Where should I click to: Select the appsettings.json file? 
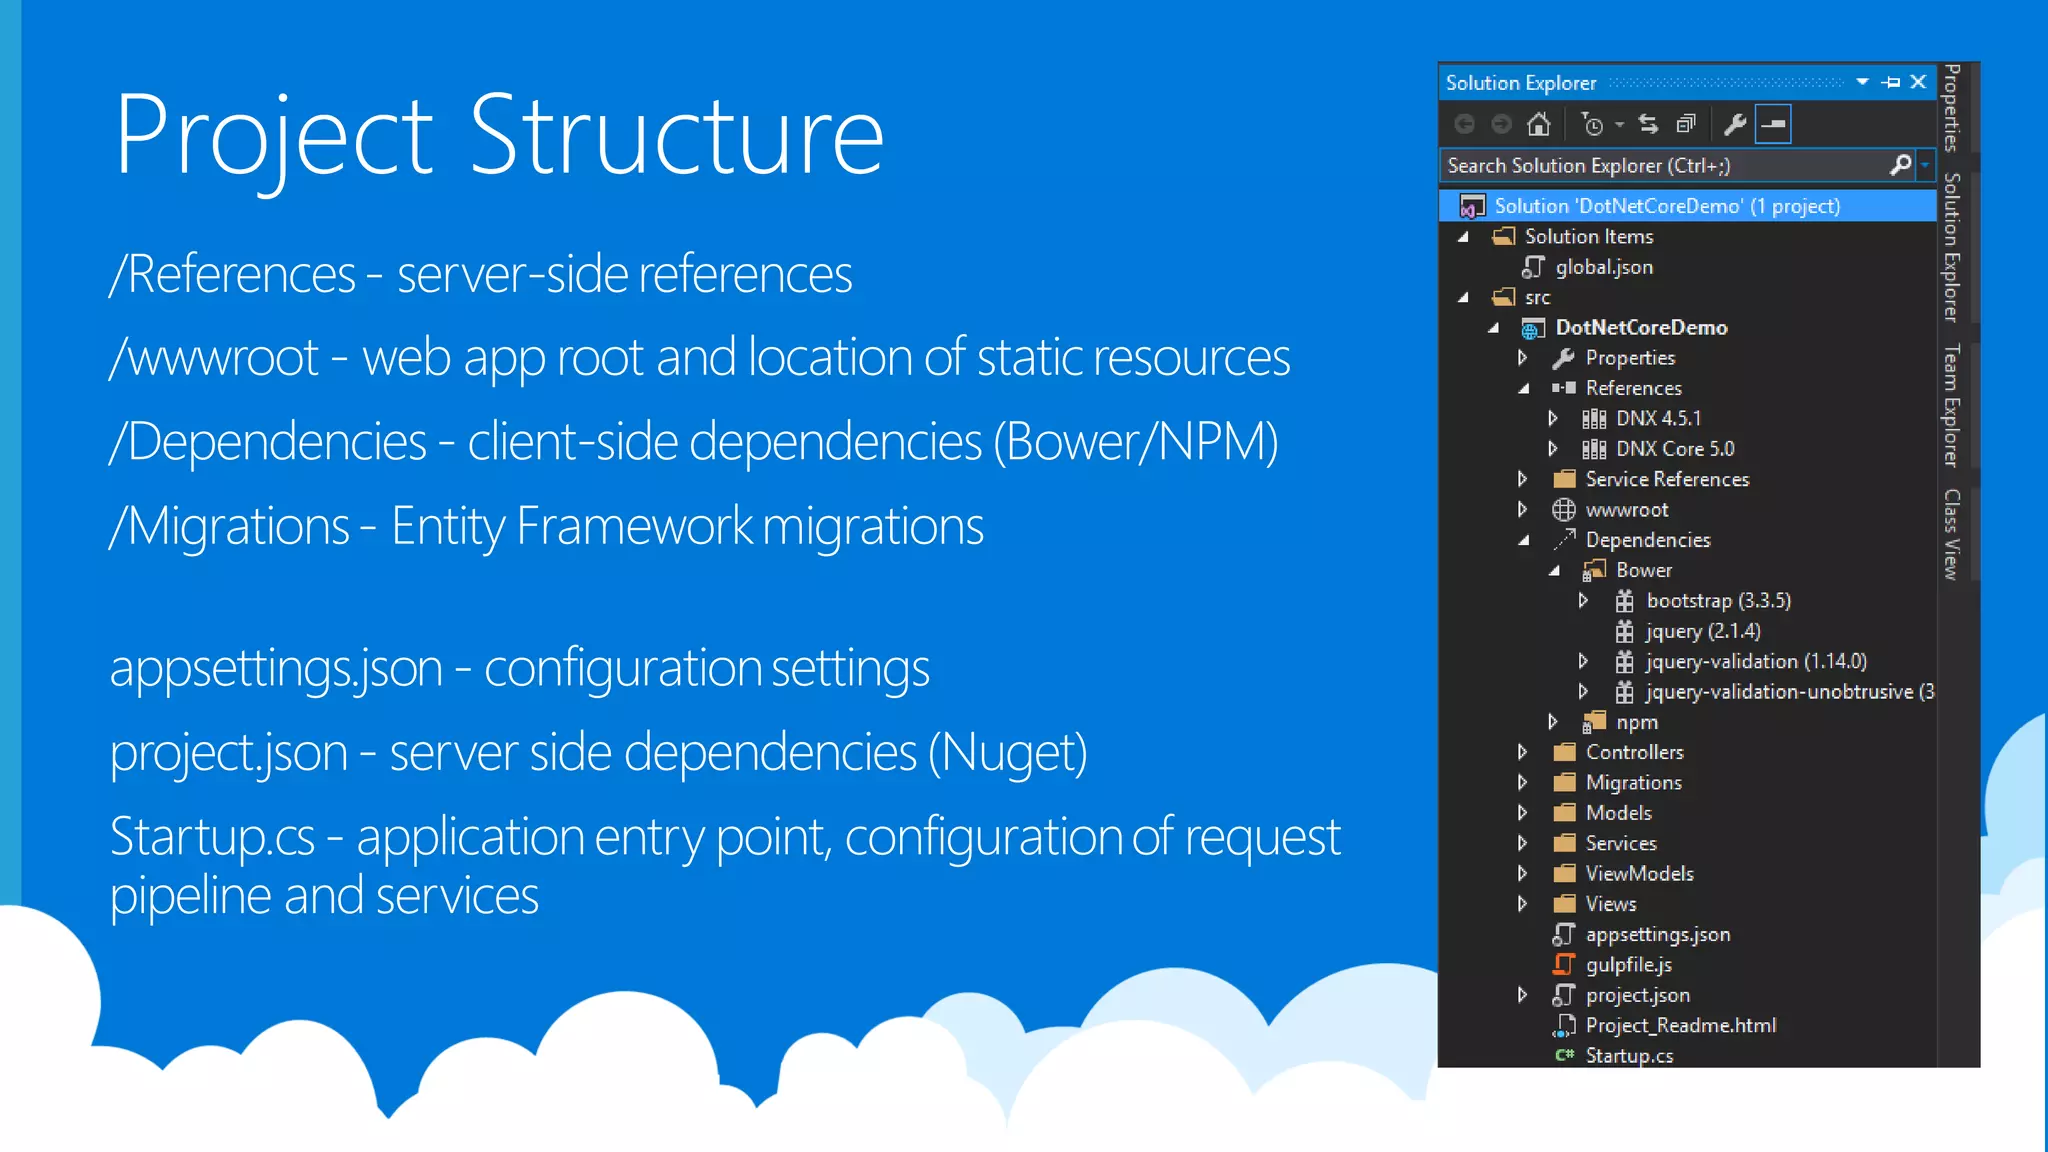[1657, 934]
